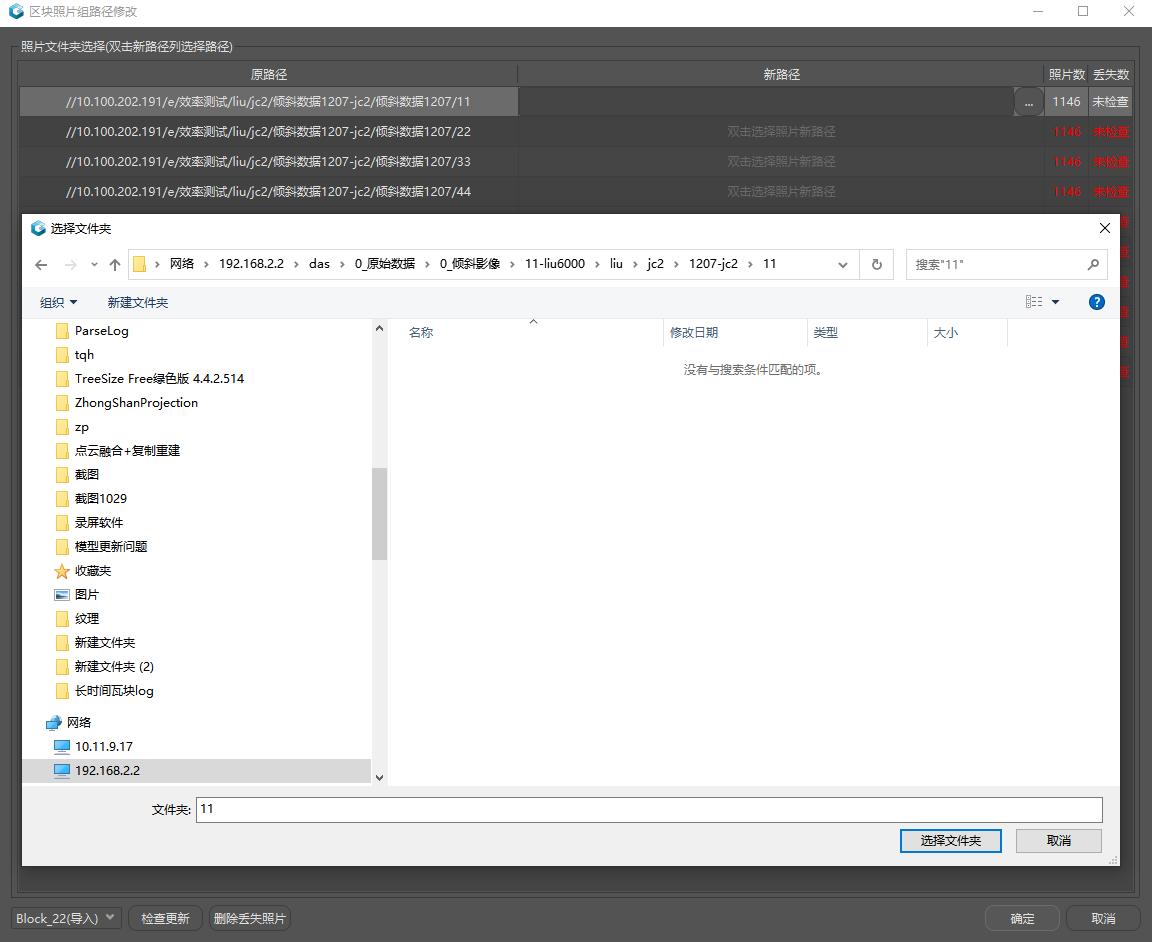Screen dimensions: 1152x942
Task: Open the recent locations dropdown arrow
Action: click(94, 265)
